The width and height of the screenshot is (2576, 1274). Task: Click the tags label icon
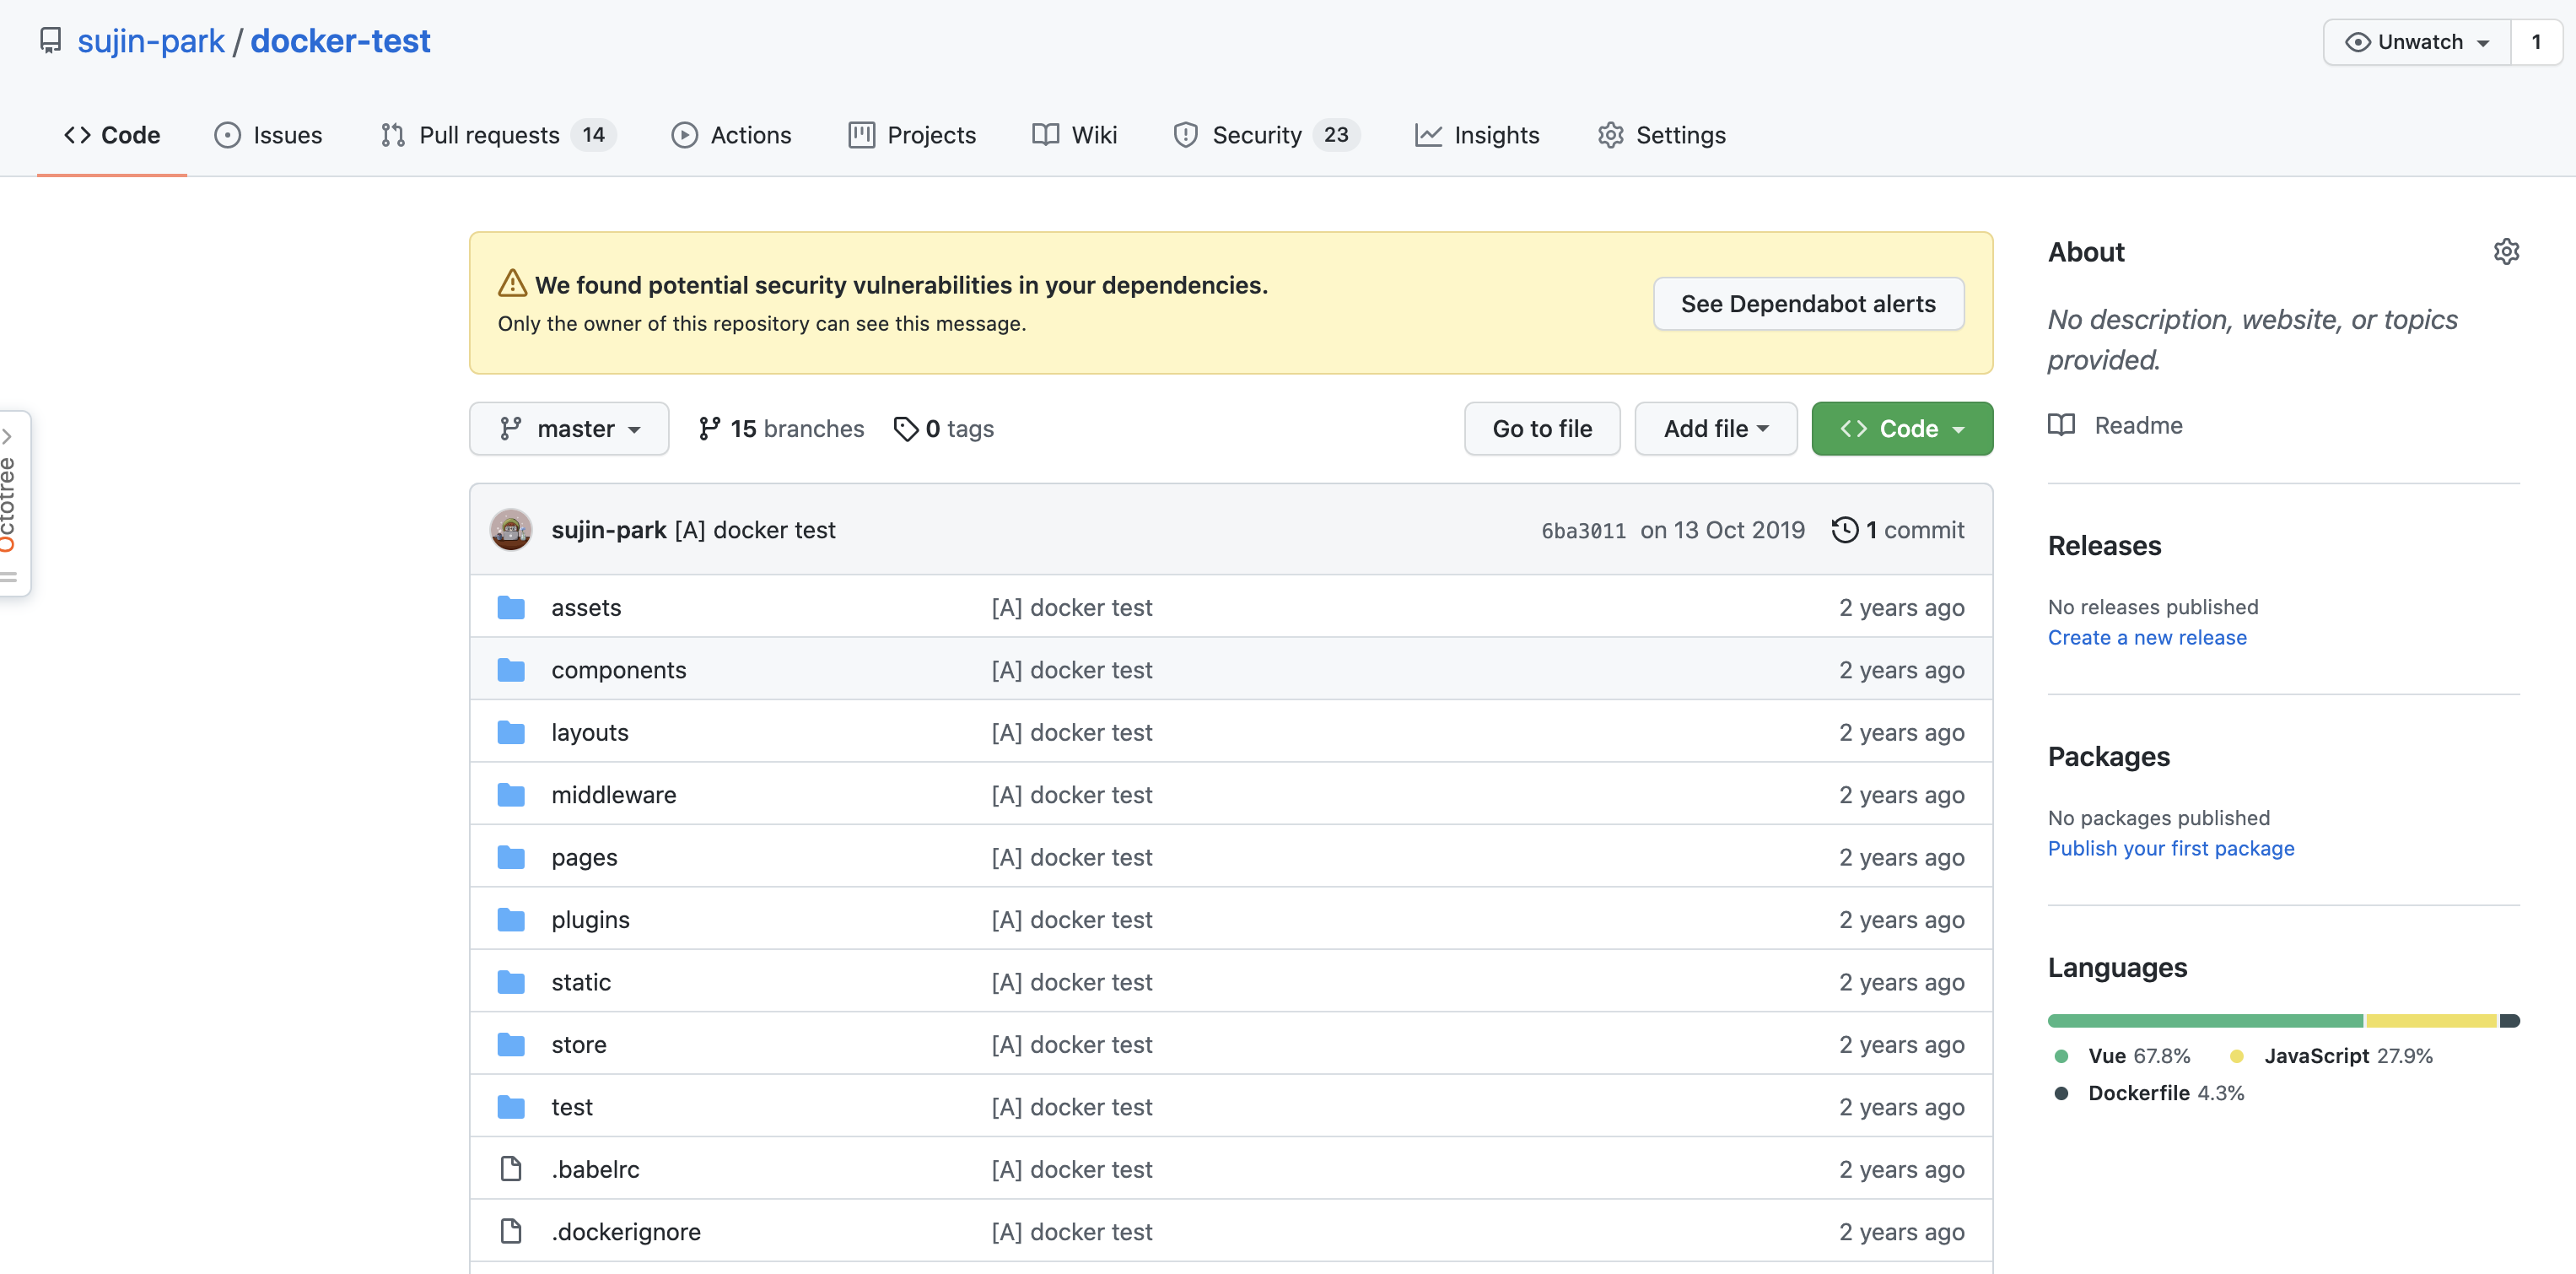(x=907, y=428)
